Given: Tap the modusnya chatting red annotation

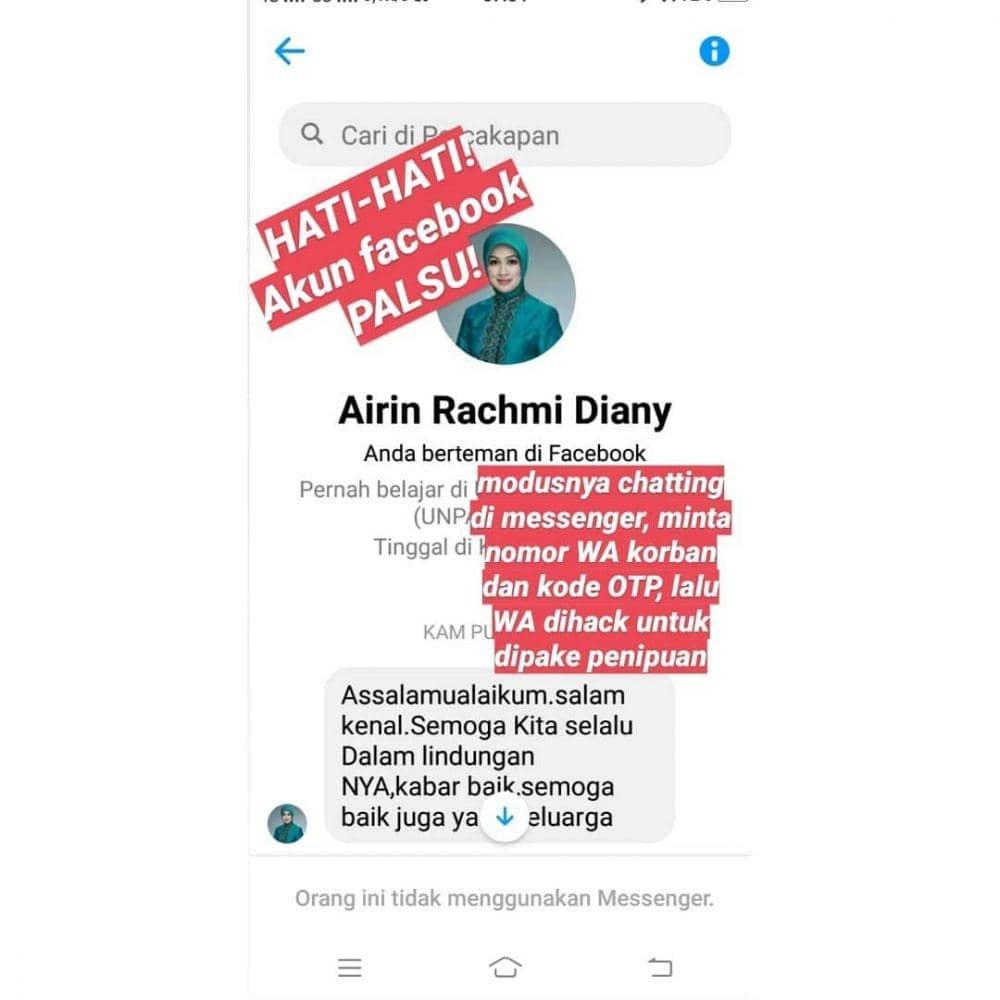Looking at the screenshot, I should pyautogui.click(x=600, y=482).
